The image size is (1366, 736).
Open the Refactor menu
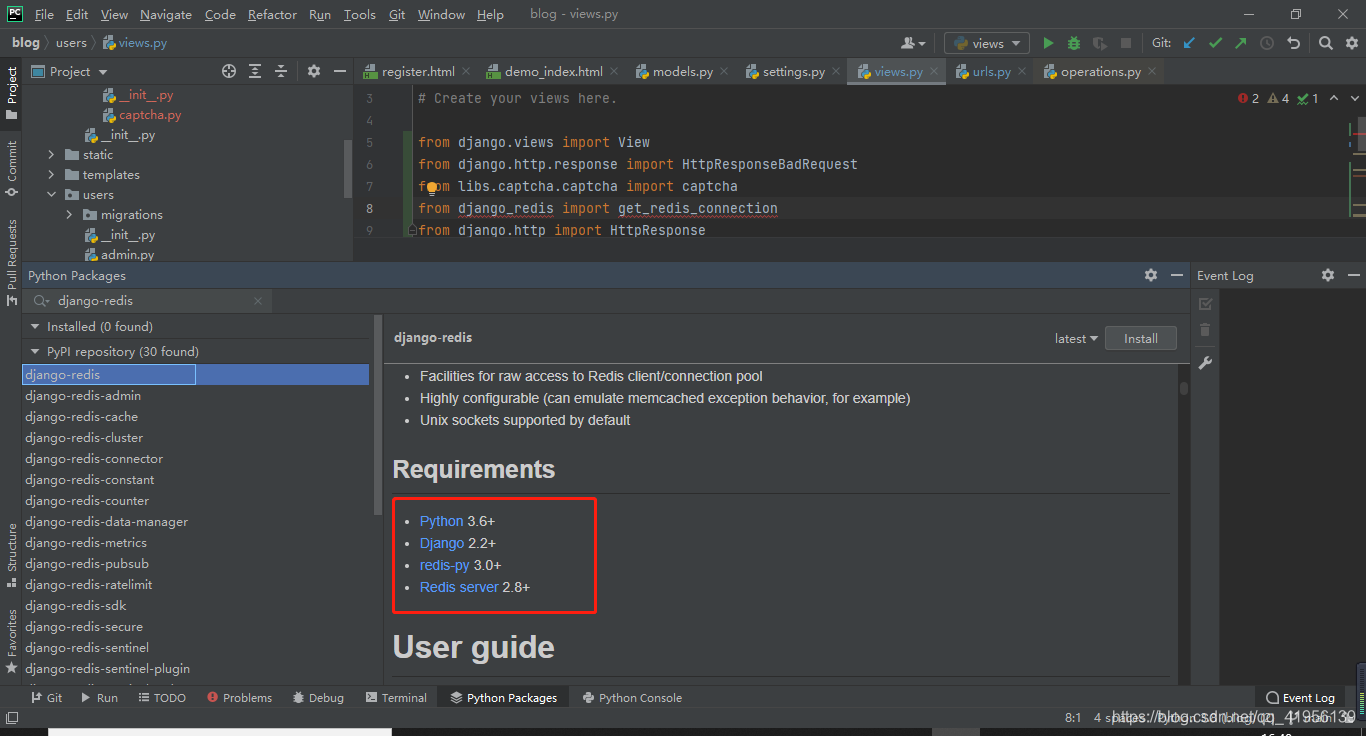click(272, 15)
